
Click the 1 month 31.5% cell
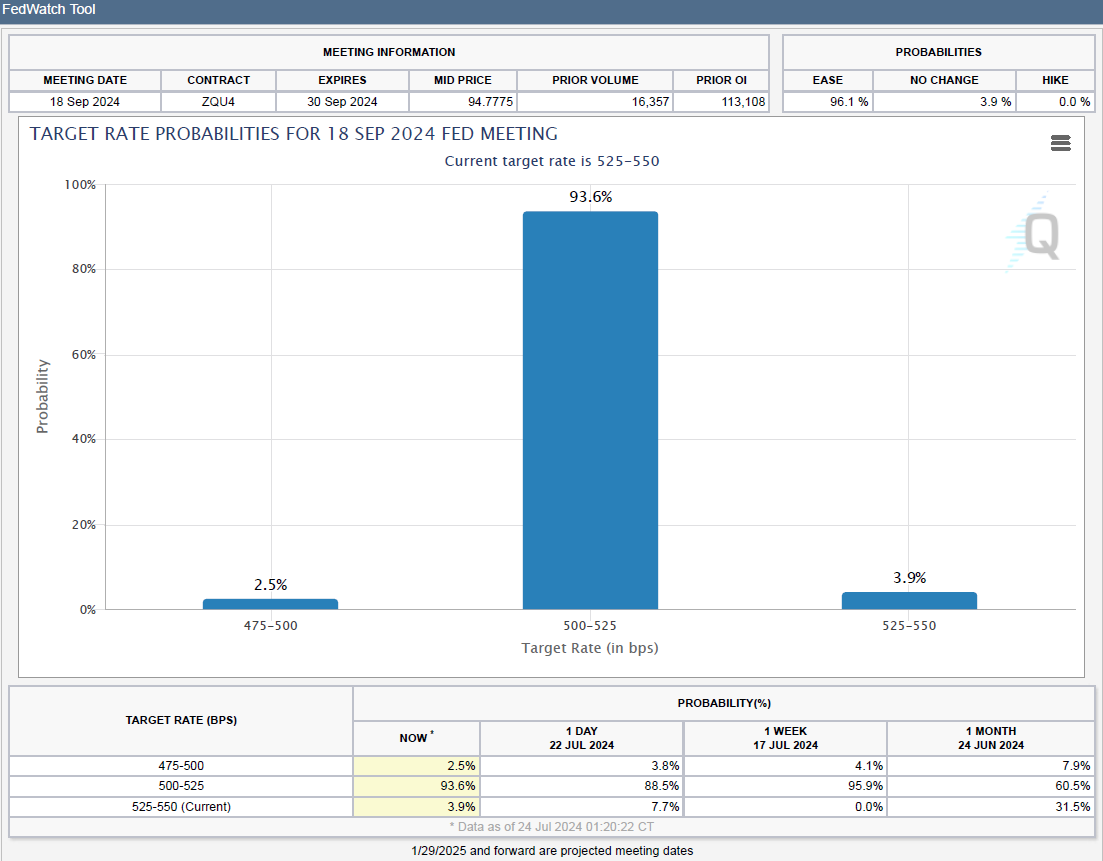pyautogui.click(x=990, y=806)
